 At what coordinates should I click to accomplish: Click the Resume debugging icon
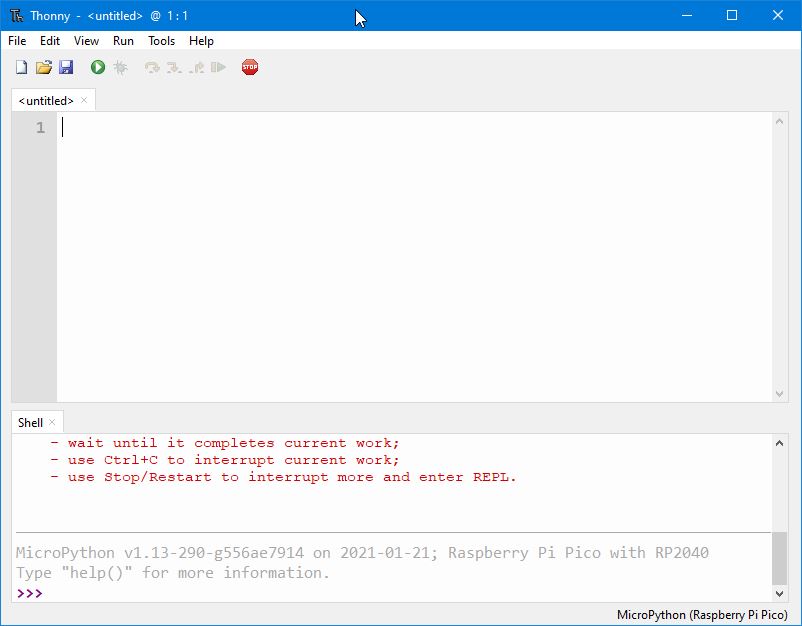click(219, 67)
